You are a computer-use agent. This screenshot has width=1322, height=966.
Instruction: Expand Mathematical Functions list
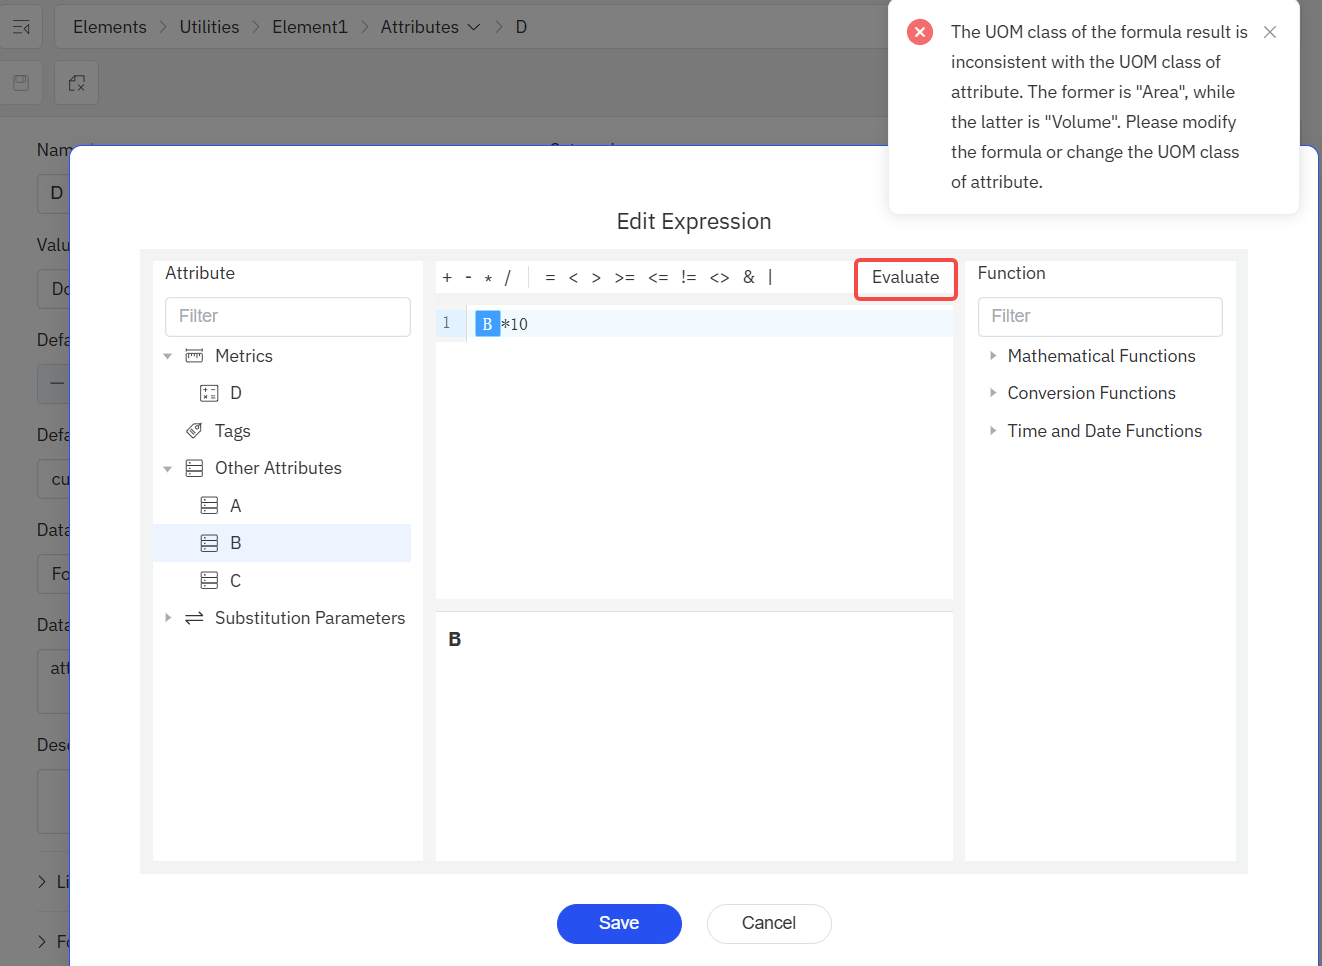tap(992, 356)
